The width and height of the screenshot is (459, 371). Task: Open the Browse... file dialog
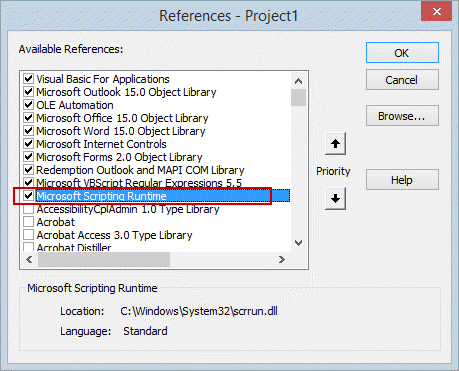[402, 116]
